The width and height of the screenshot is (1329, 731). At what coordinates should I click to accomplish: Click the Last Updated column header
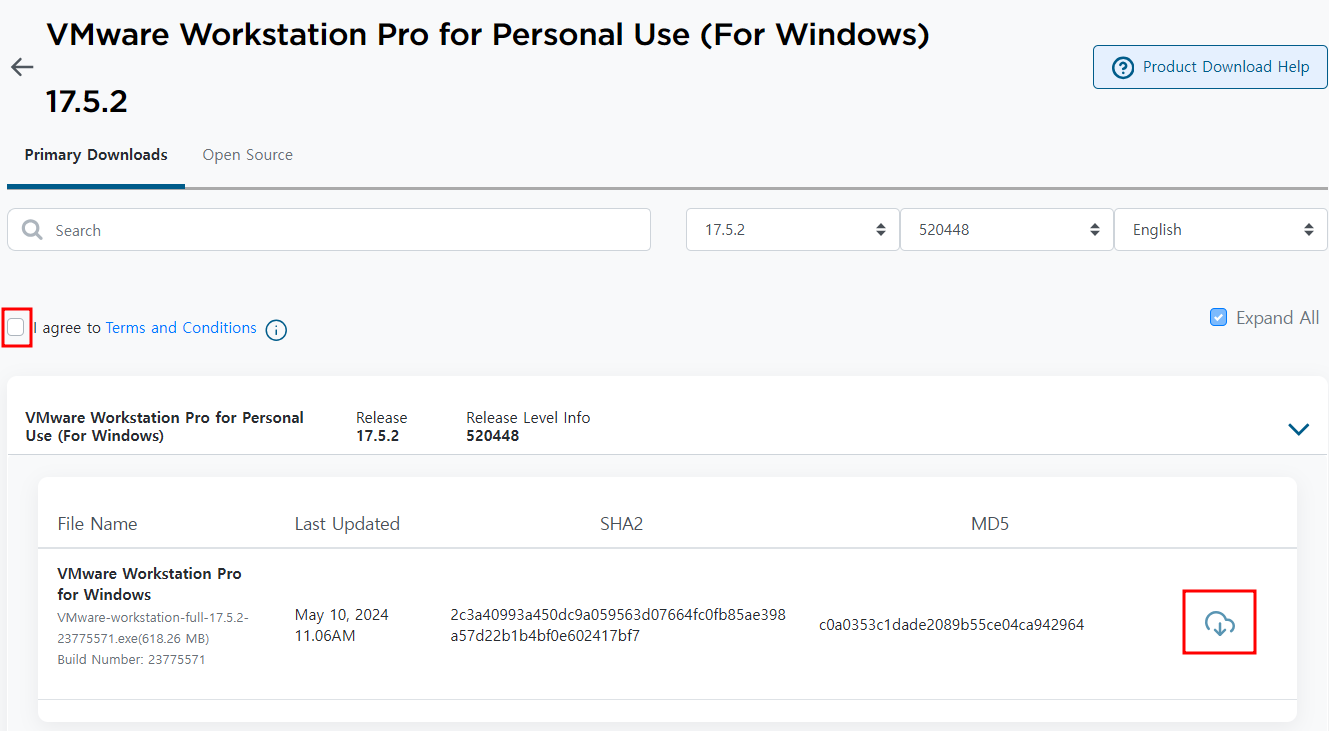click(x=347, y=524)
